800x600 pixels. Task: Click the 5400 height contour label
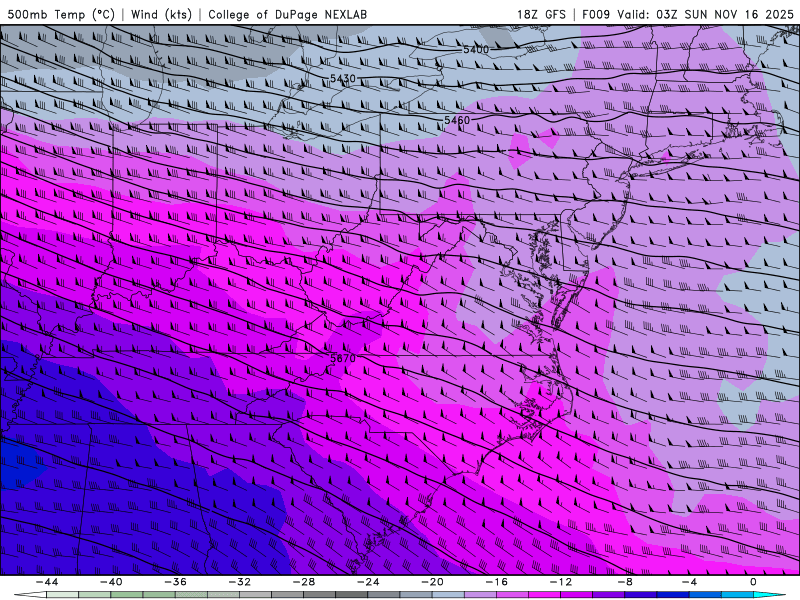pos(476,49)
